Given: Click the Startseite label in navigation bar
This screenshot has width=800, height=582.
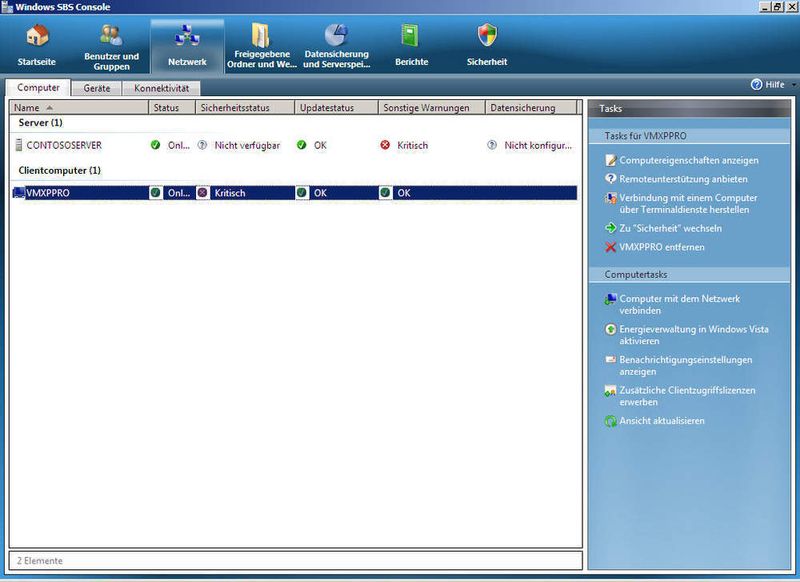Looking at the screenshot, I should (37, 62).
